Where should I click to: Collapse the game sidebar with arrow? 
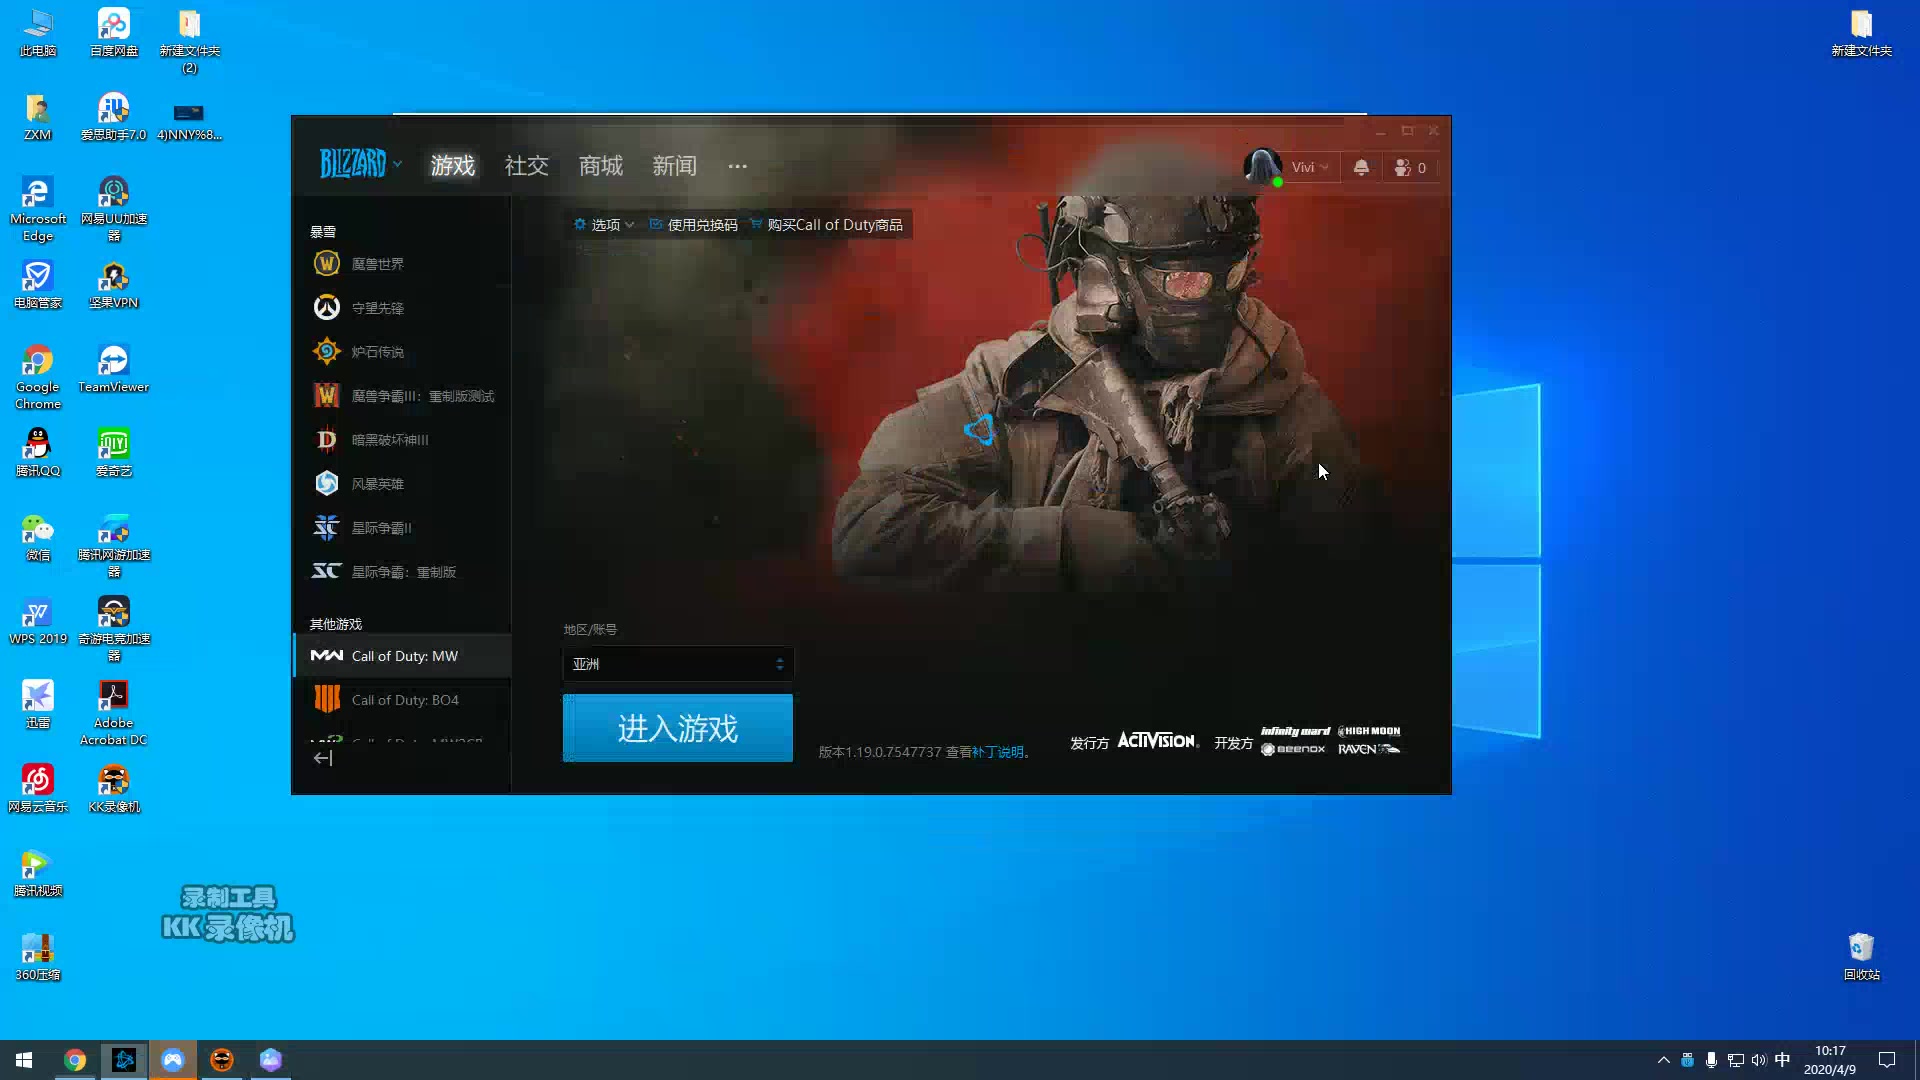322,758
